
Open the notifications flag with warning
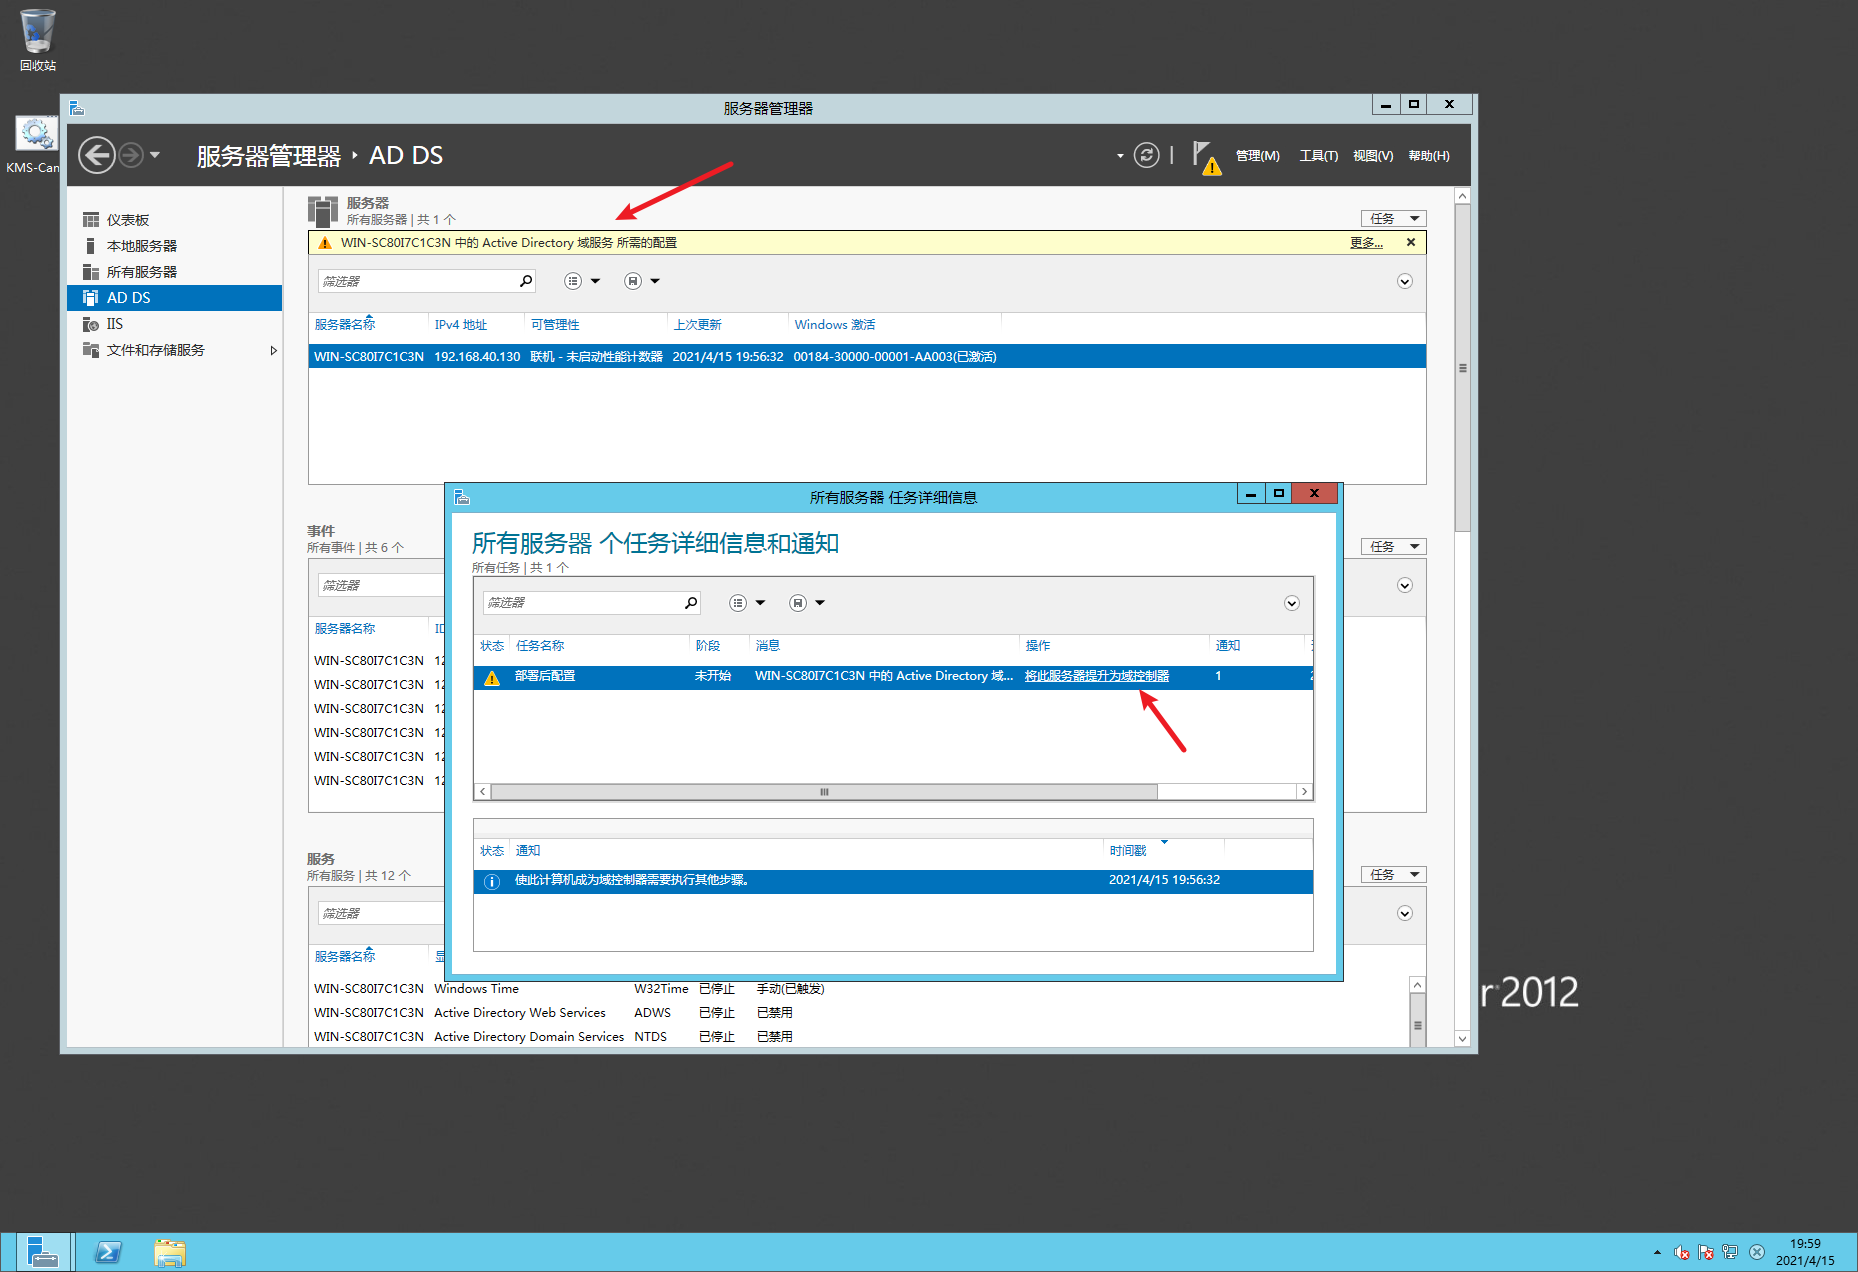(1206, 157)
